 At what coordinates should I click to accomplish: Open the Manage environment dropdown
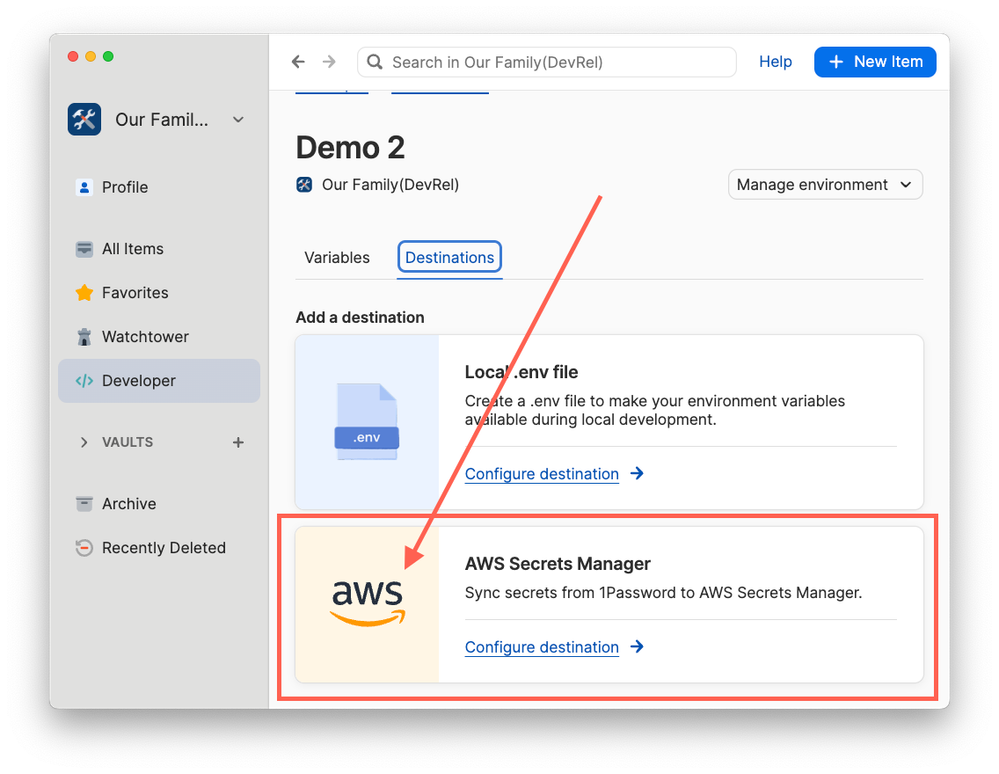(x=825, y=185)
